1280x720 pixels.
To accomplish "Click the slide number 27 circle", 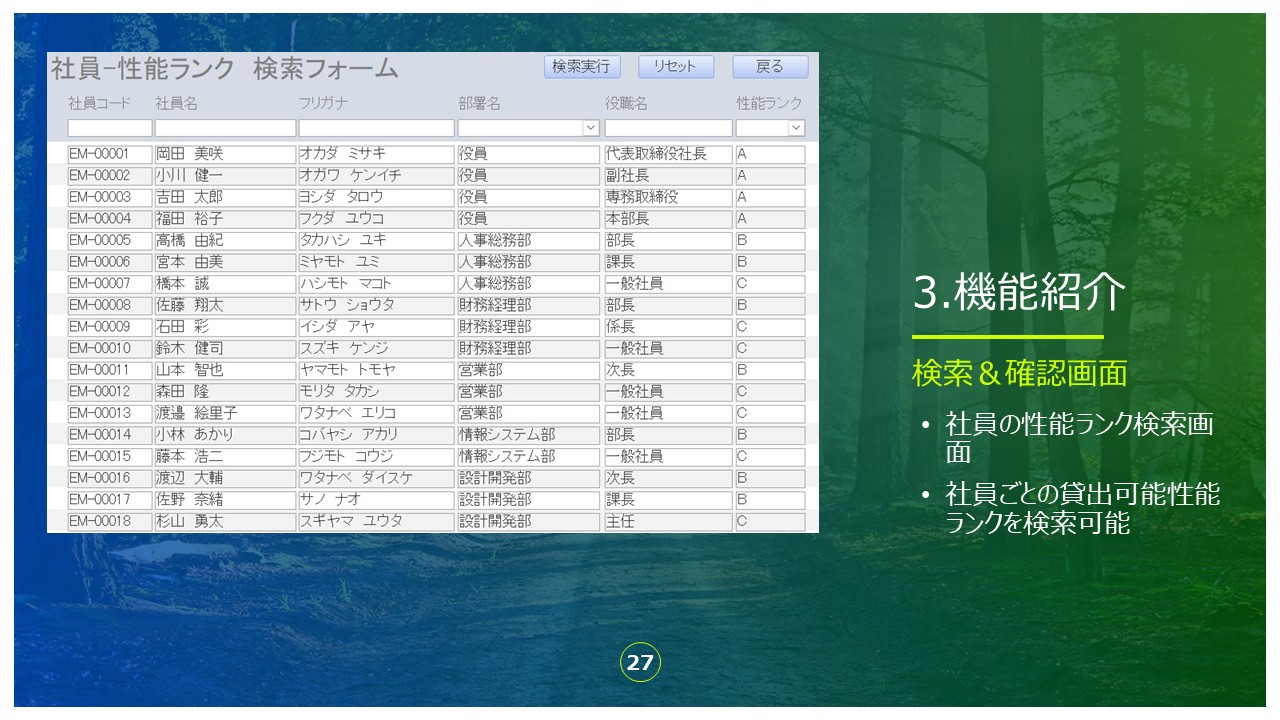I will (640, 662).
